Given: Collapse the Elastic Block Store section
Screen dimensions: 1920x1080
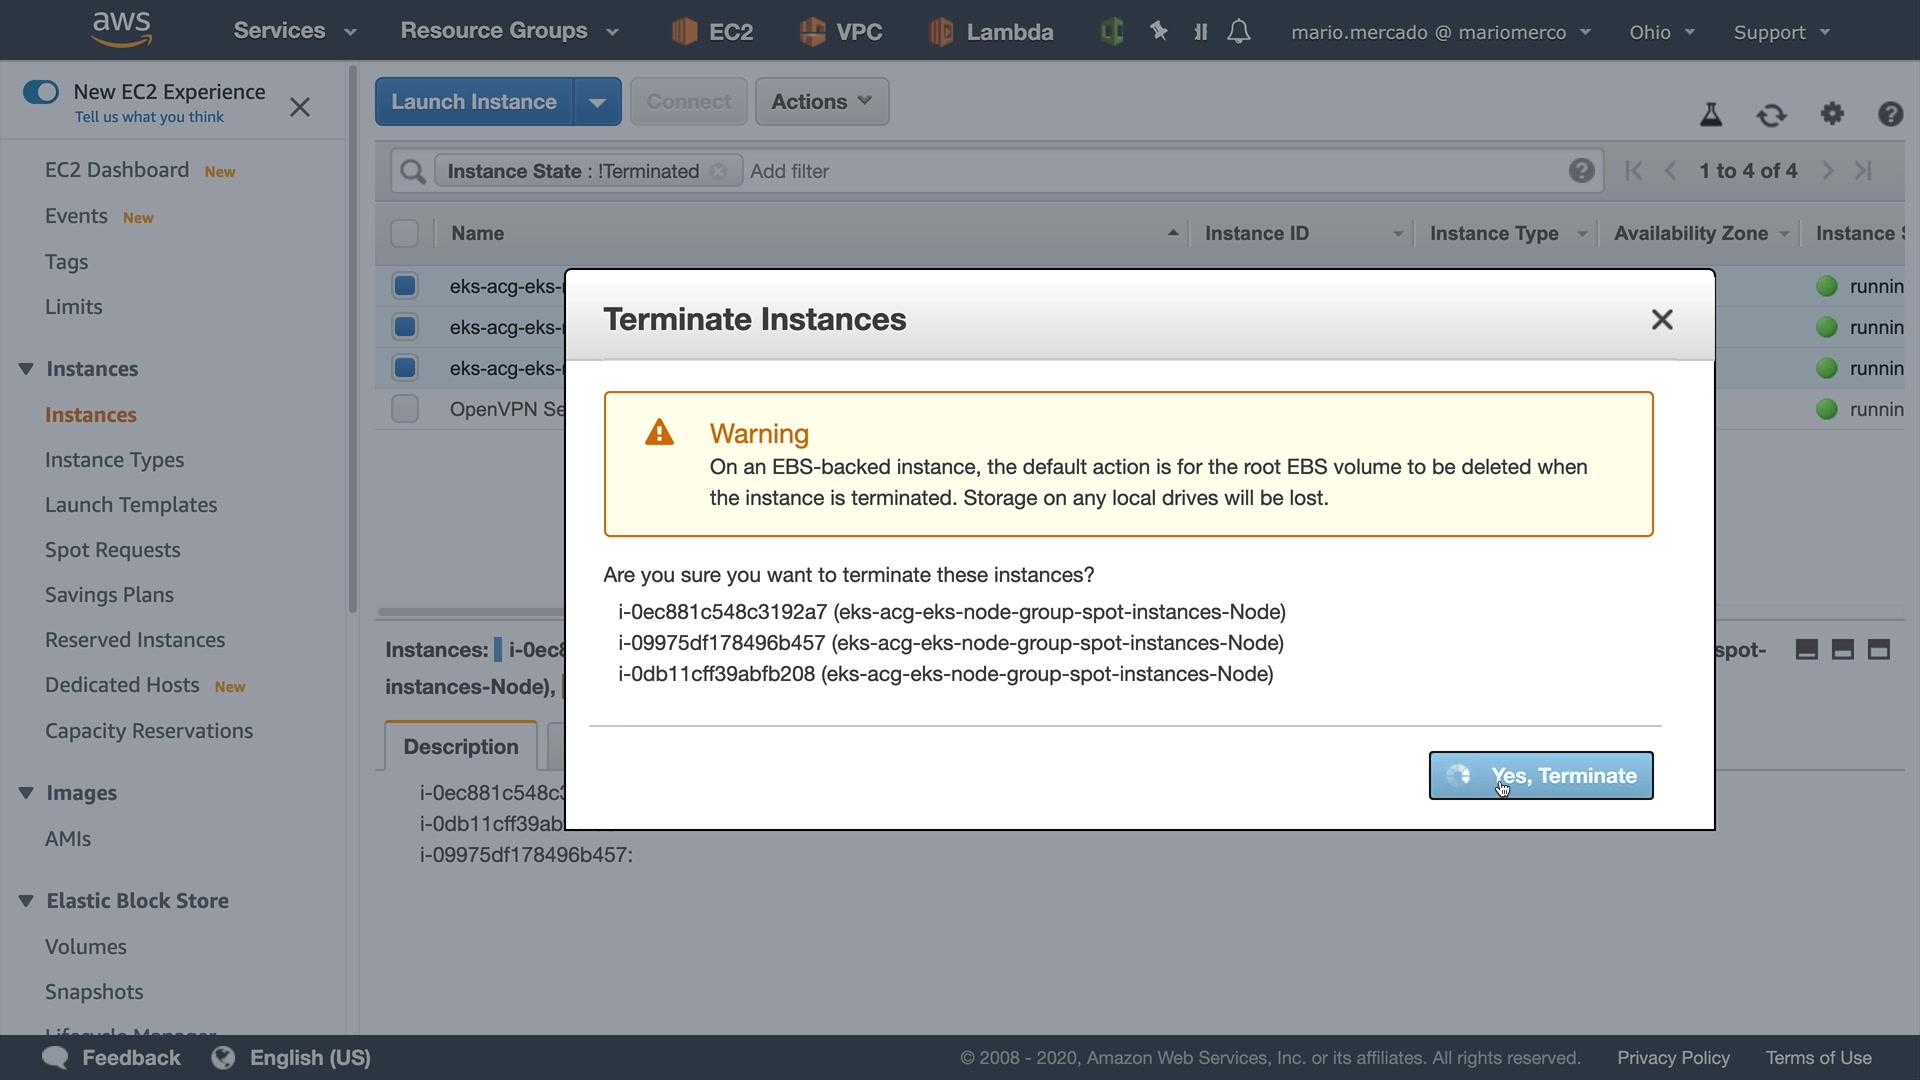Looking at the screenshot, I should [26, 901].
